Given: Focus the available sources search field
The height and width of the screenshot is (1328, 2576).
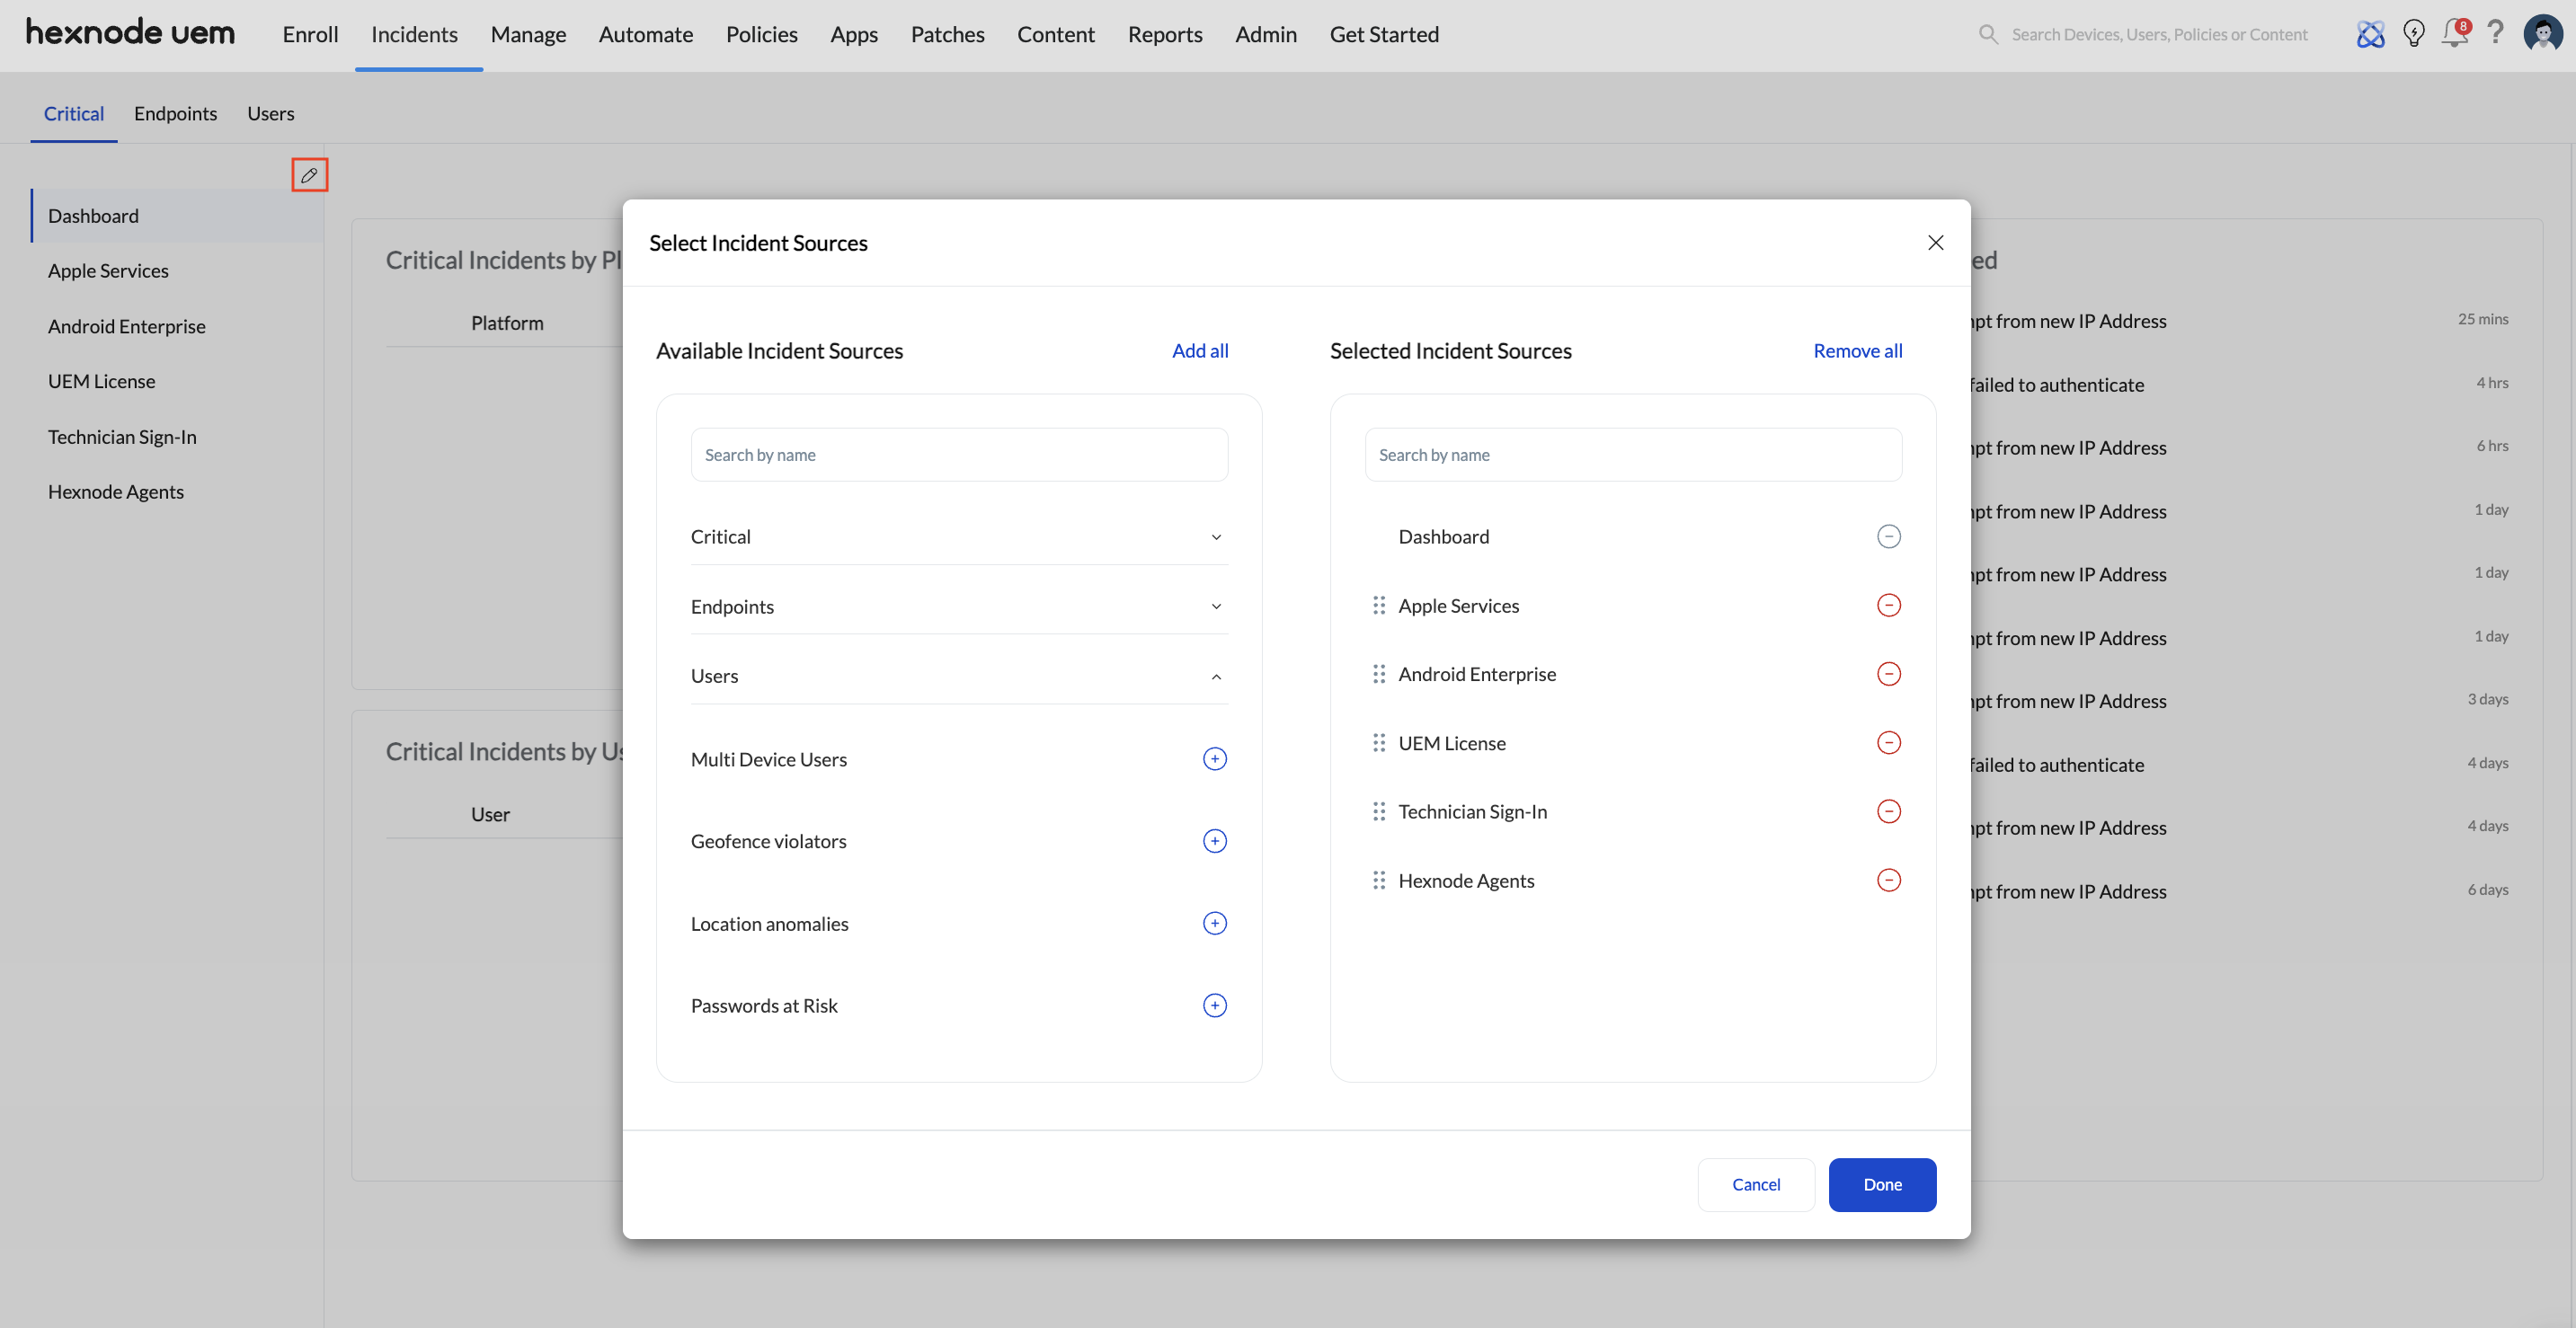Looking at the screenshot, I should pyautogui.click(x=958, y=455).
